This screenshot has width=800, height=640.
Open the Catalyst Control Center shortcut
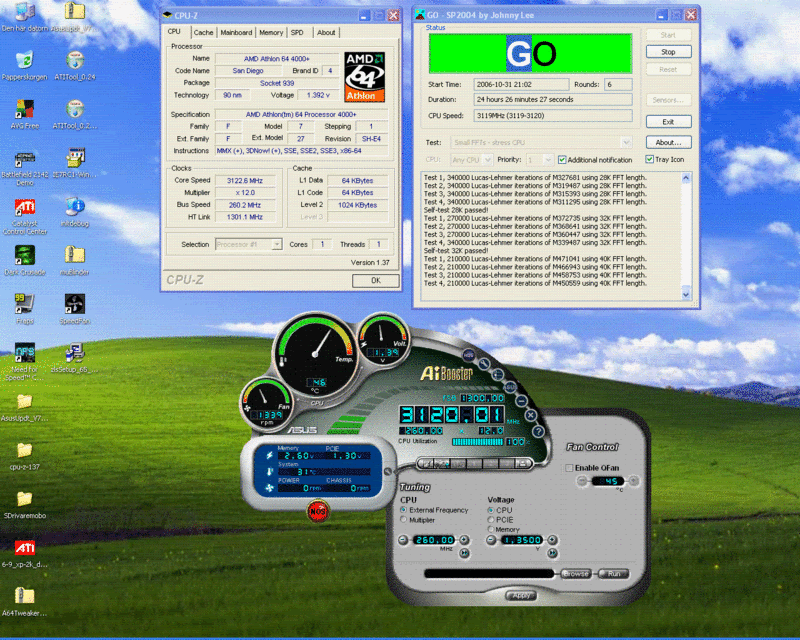pyautogui.click(x=24, y=217)
